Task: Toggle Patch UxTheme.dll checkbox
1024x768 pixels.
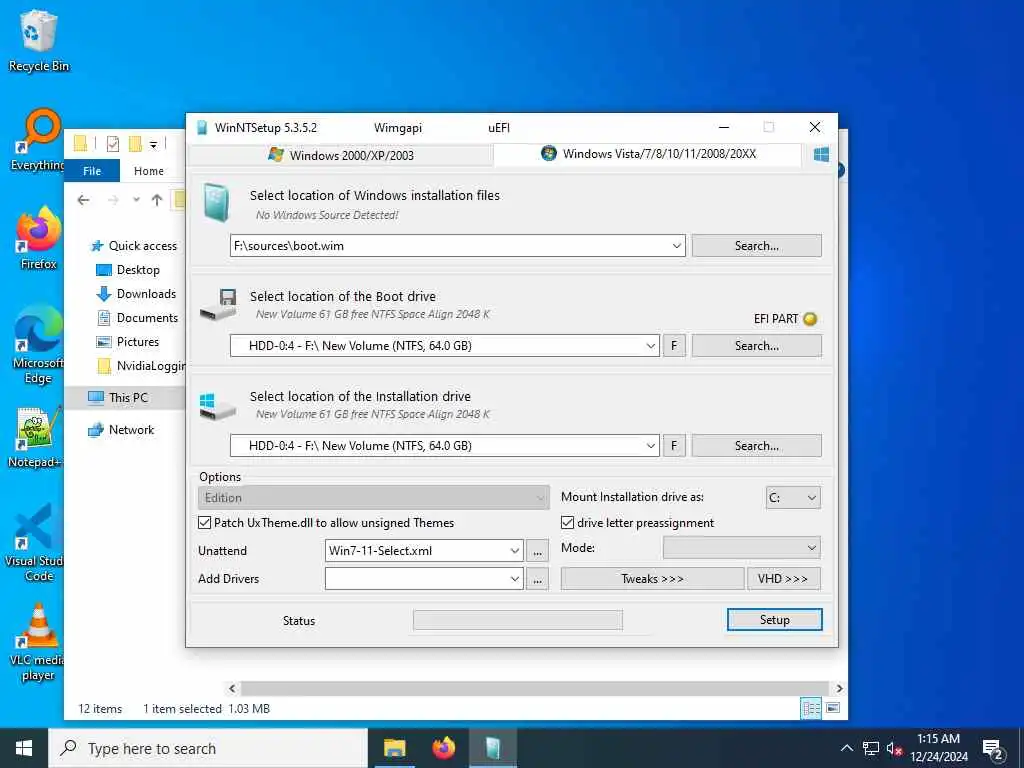Action: (x=204, y=522)
